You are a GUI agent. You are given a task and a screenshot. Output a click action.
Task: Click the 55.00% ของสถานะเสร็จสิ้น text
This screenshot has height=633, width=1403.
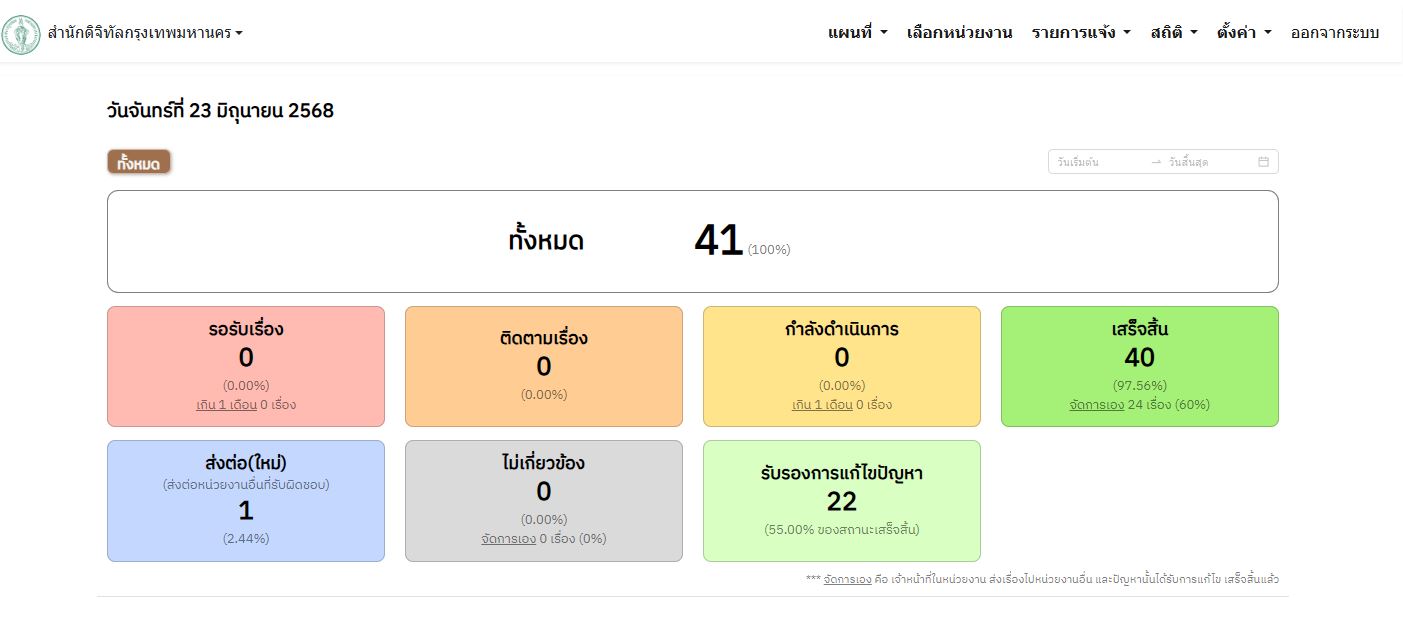coord(842,530)
